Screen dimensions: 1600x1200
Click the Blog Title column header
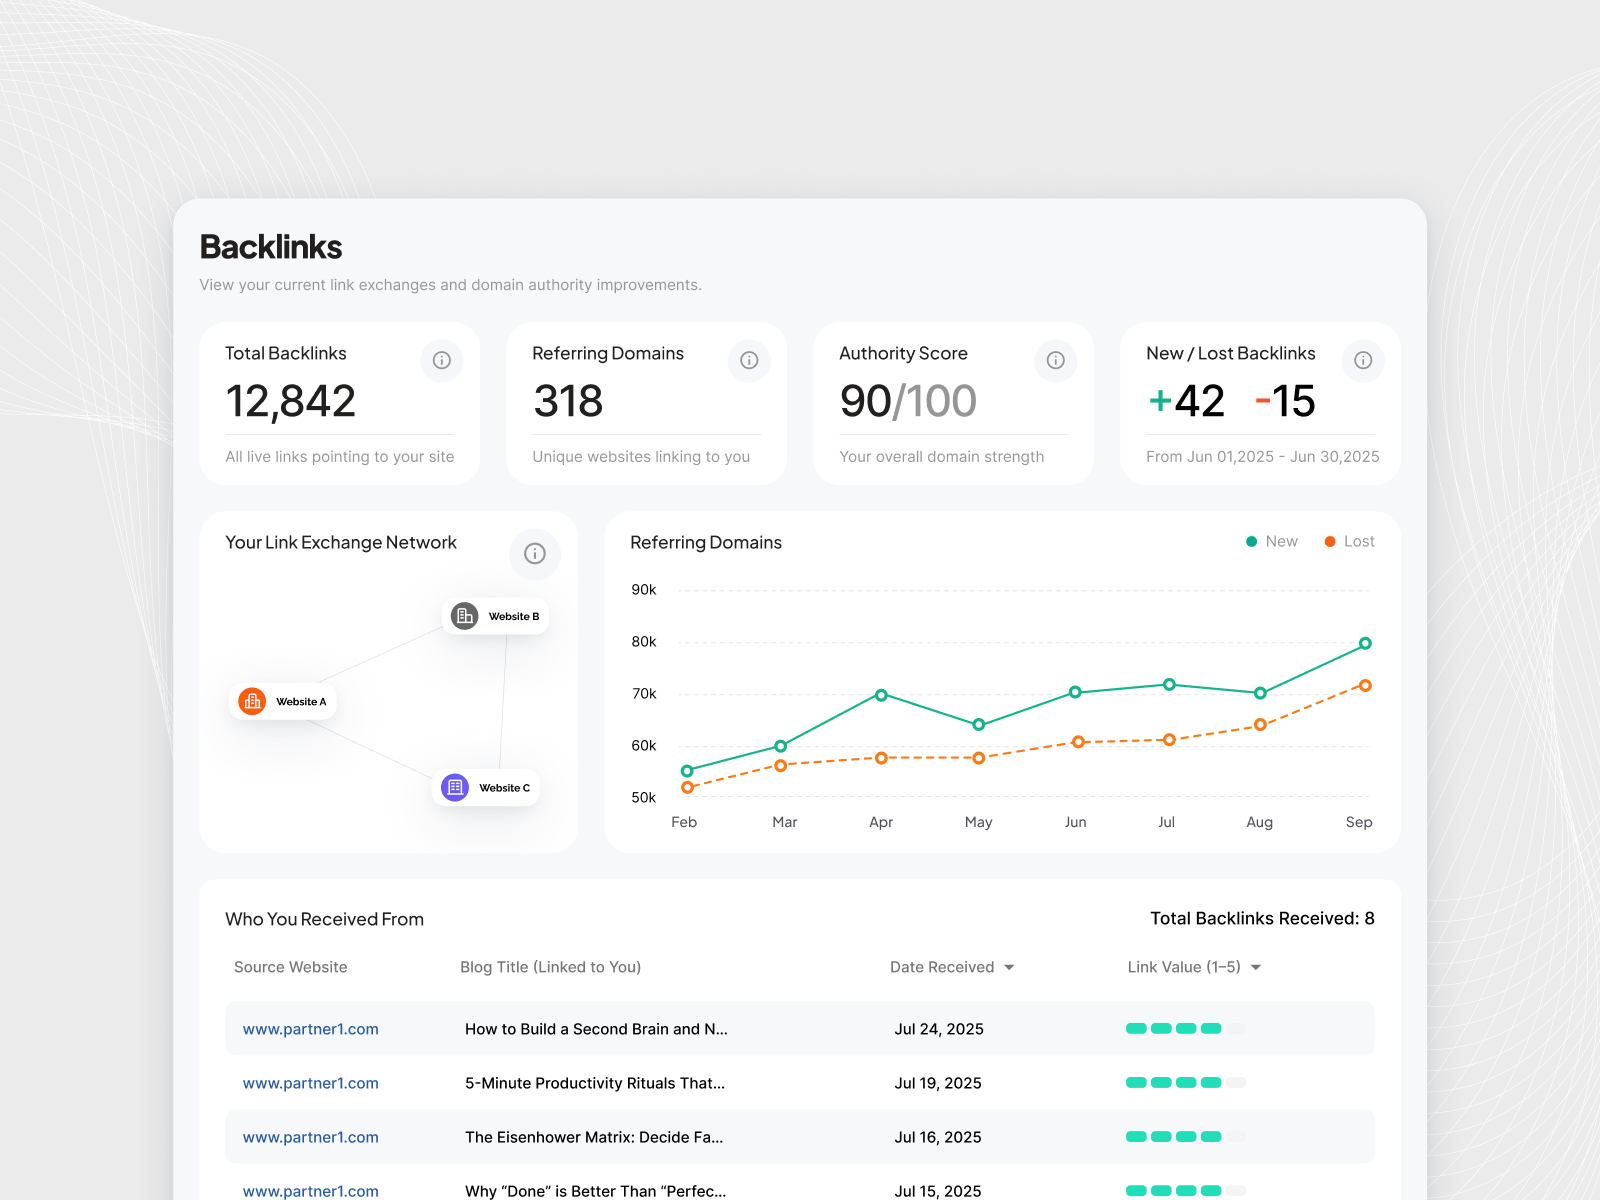551,967
